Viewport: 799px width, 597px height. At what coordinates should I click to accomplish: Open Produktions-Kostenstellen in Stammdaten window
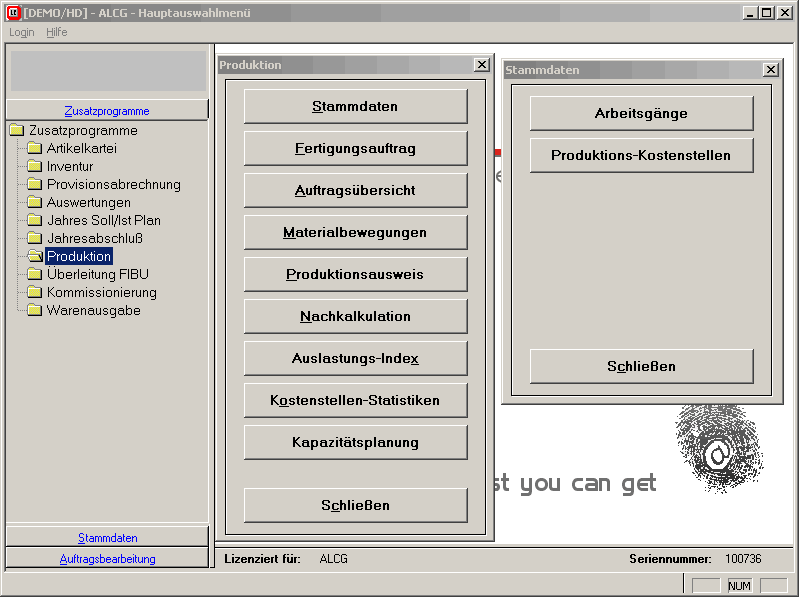point(641,155)
